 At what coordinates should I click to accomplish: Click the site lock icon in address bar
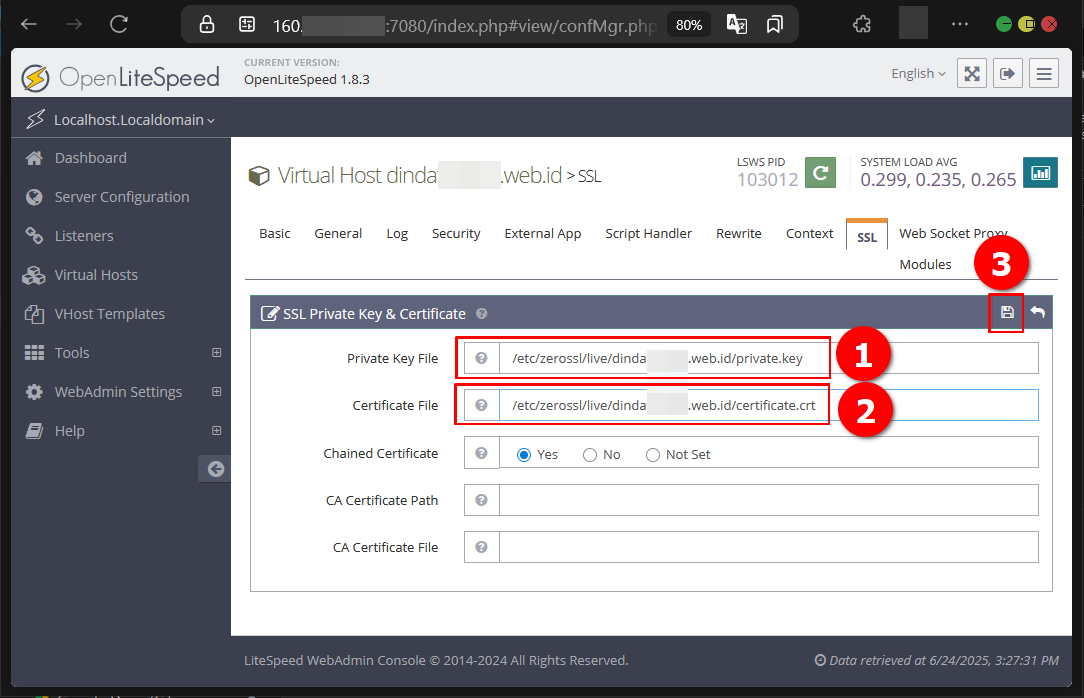click(x=207, y=25)
